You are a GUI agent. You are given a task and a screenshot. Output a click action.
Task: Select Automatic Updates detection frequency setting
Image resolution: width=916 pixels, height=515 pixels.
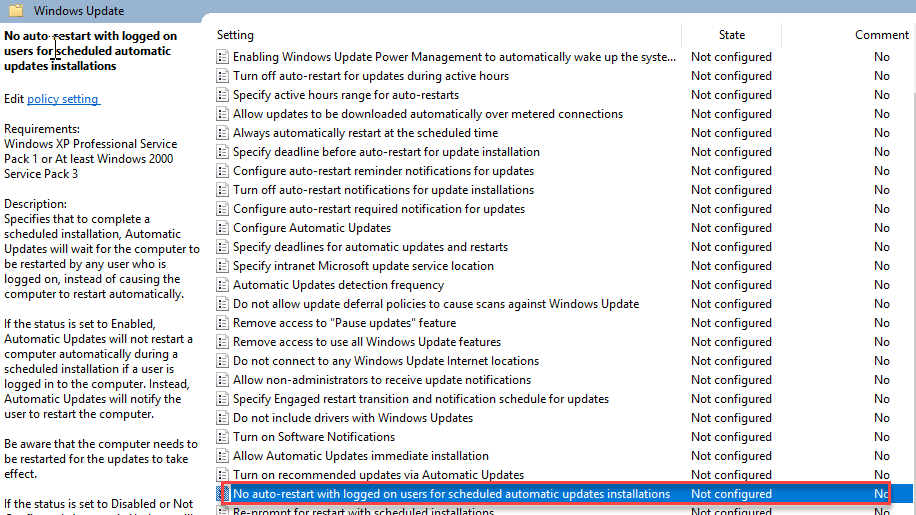[x=338, y=284]
